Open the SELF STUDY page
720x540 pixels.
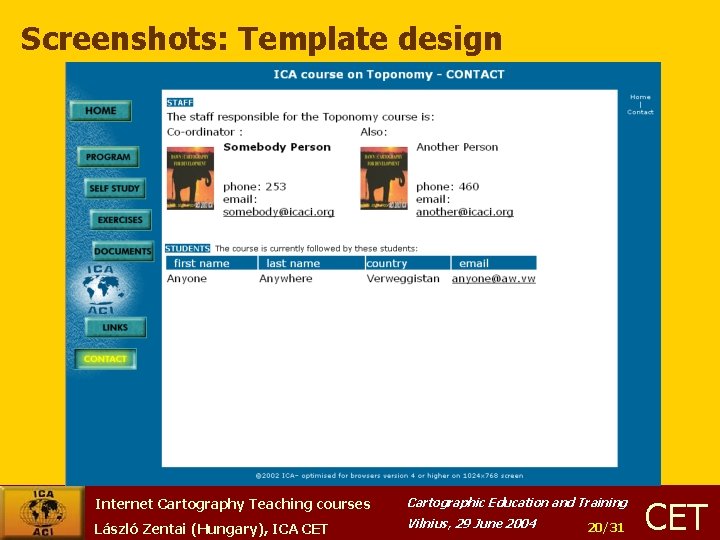114,188
